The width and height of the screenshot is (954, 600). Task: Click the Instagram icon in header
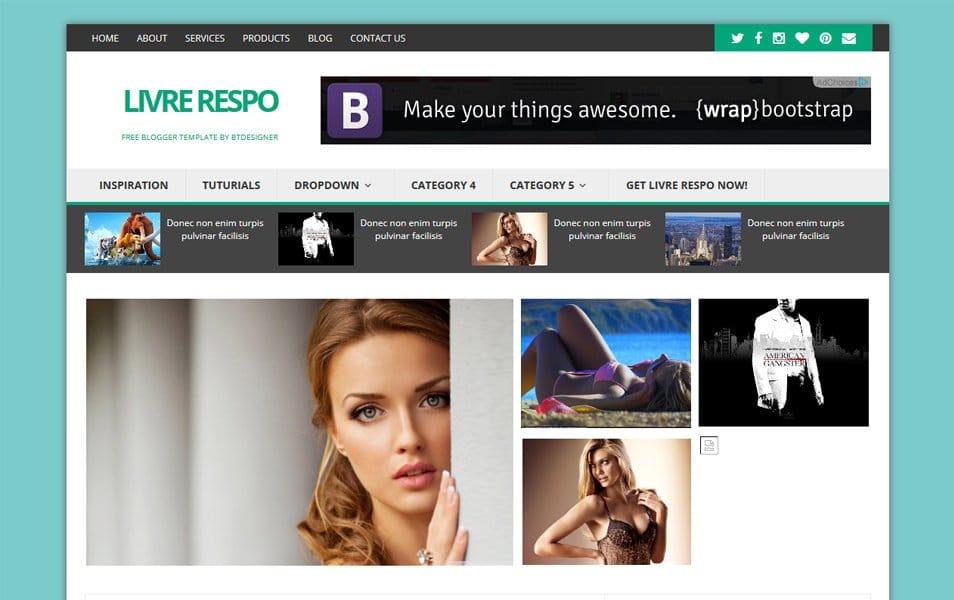click(781, 37)
